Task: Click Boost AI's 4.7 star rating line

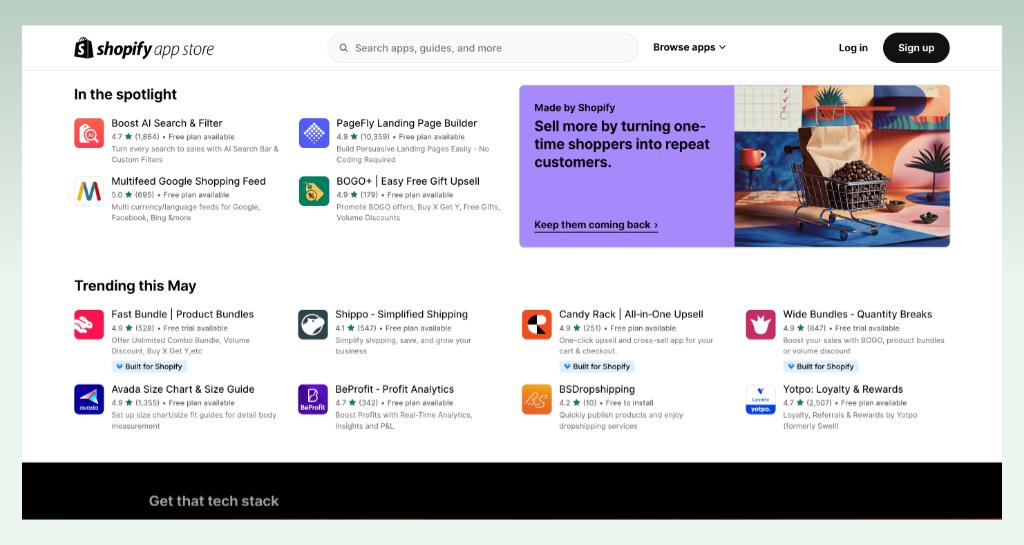Action: point(172,137)
